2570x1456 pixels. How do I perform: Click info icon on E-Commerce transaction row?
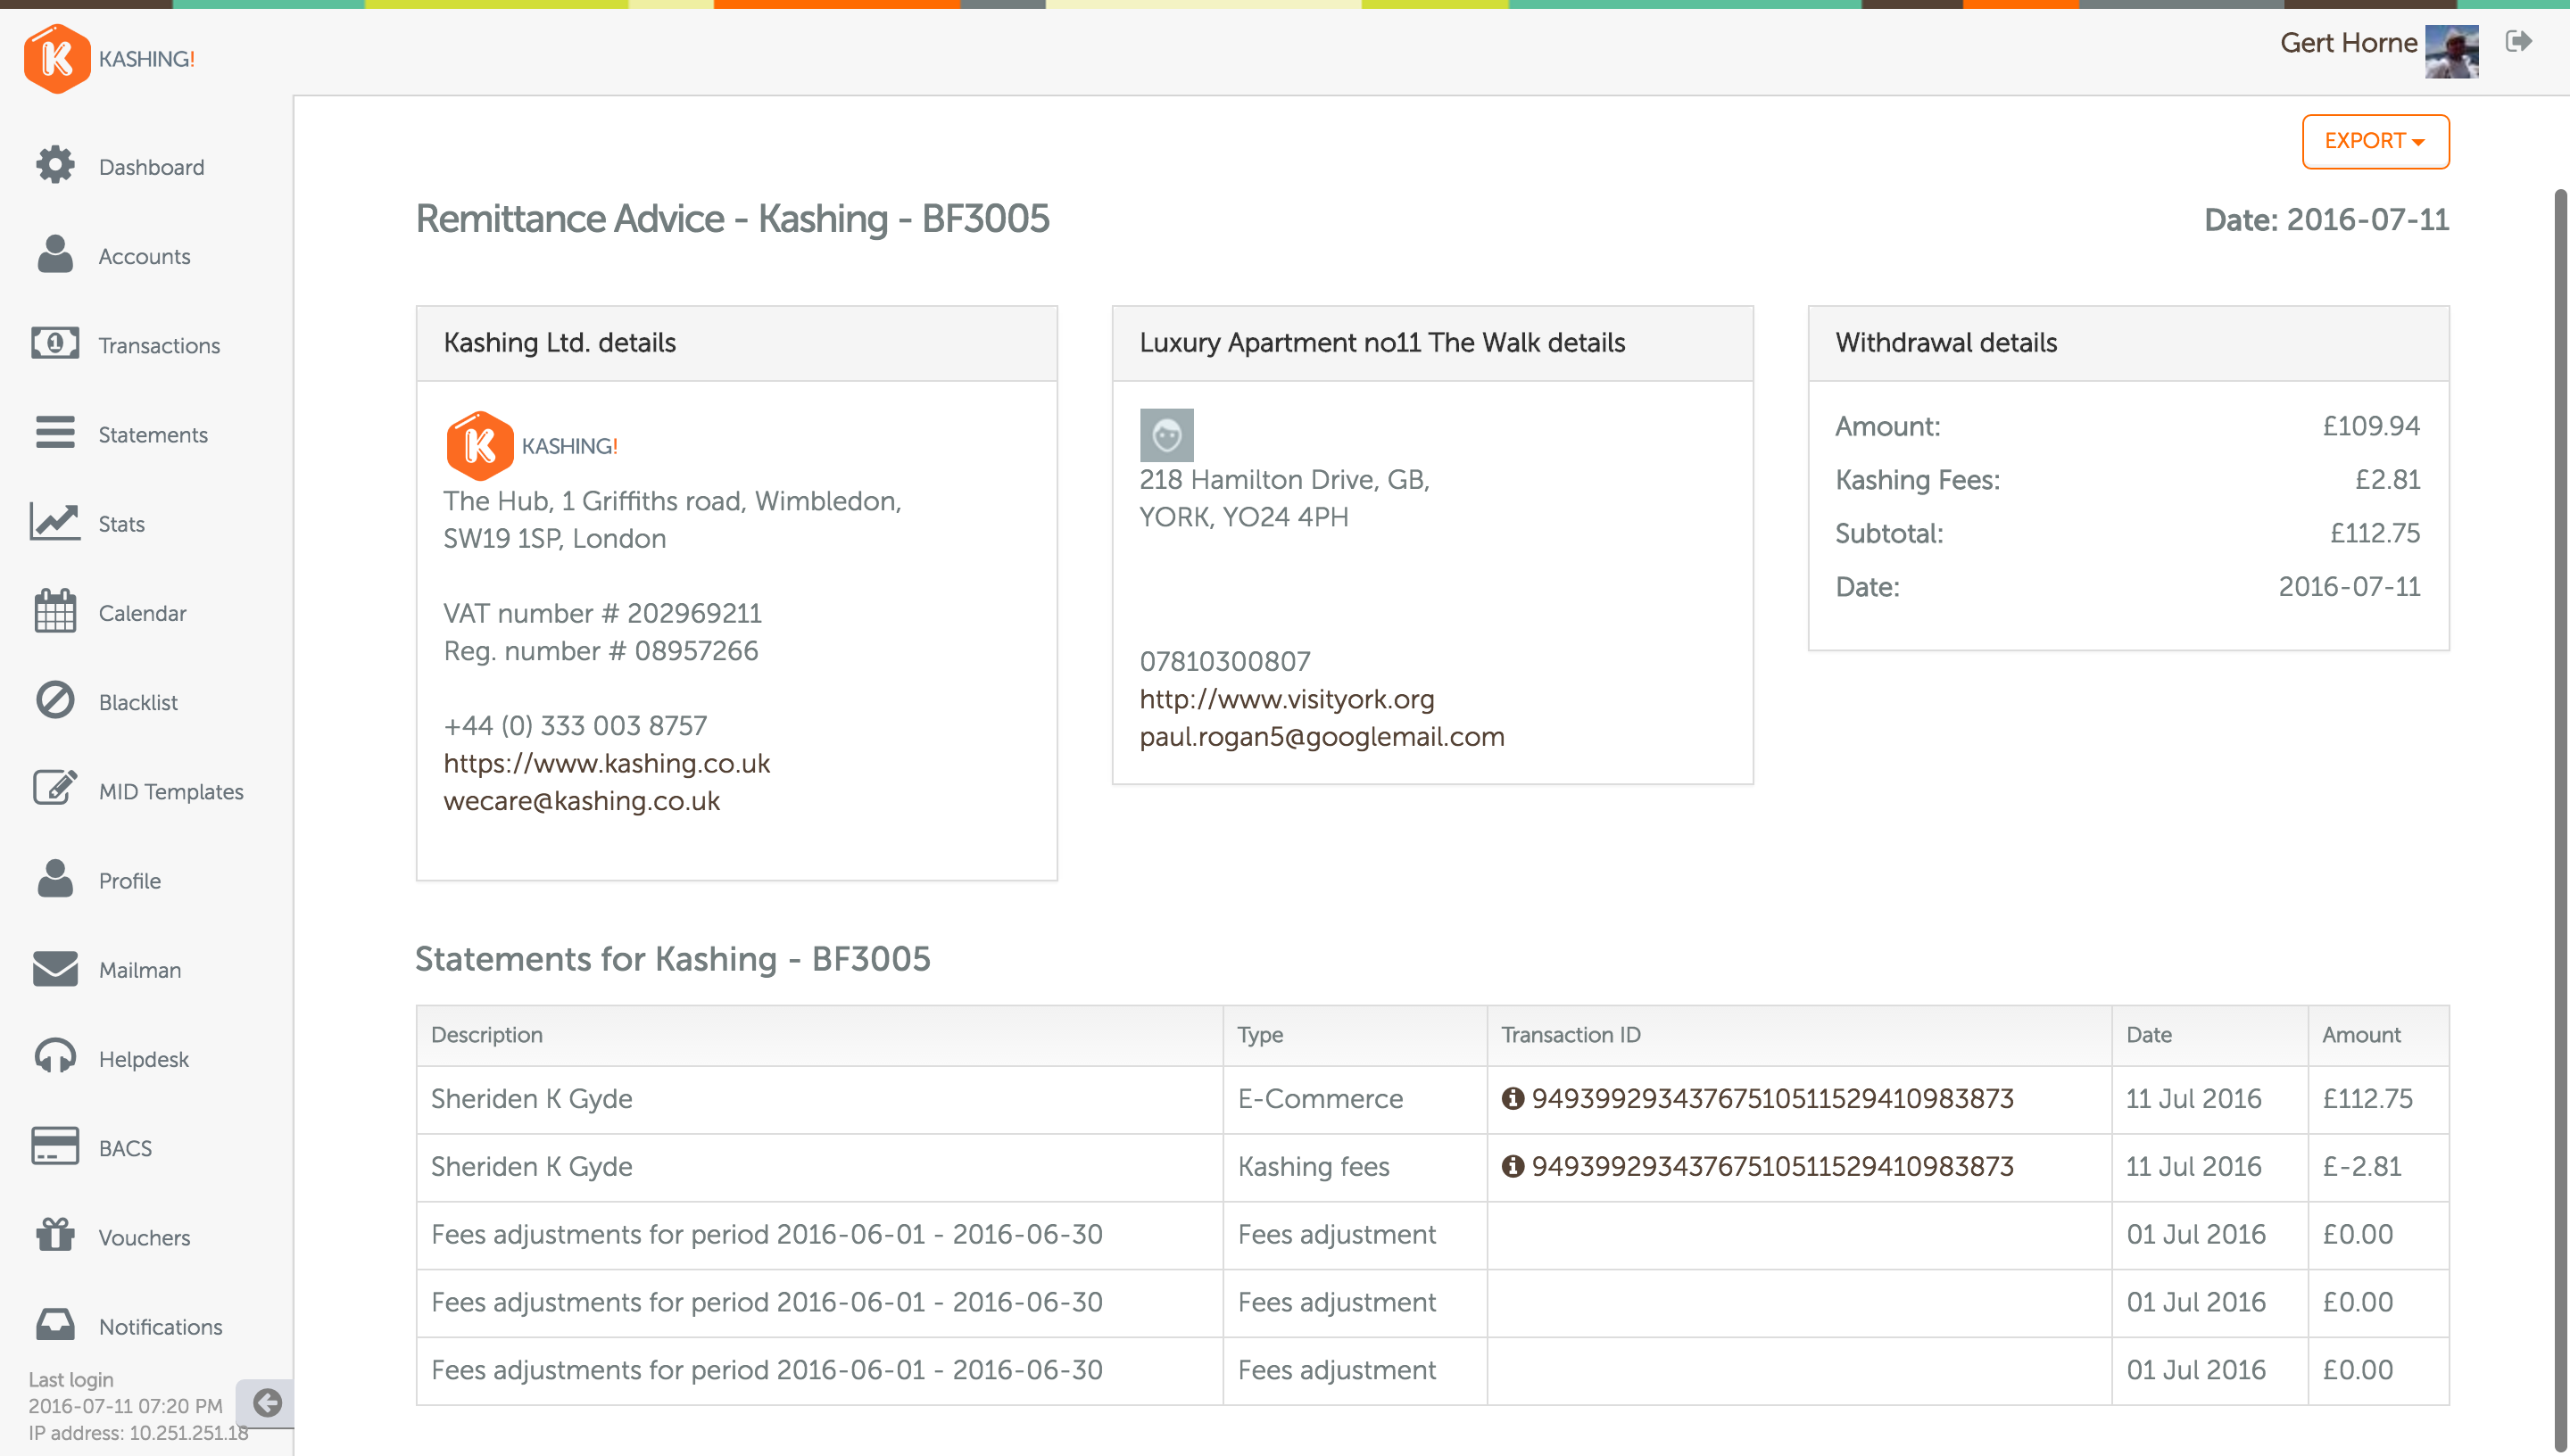click(1512, 1099)
